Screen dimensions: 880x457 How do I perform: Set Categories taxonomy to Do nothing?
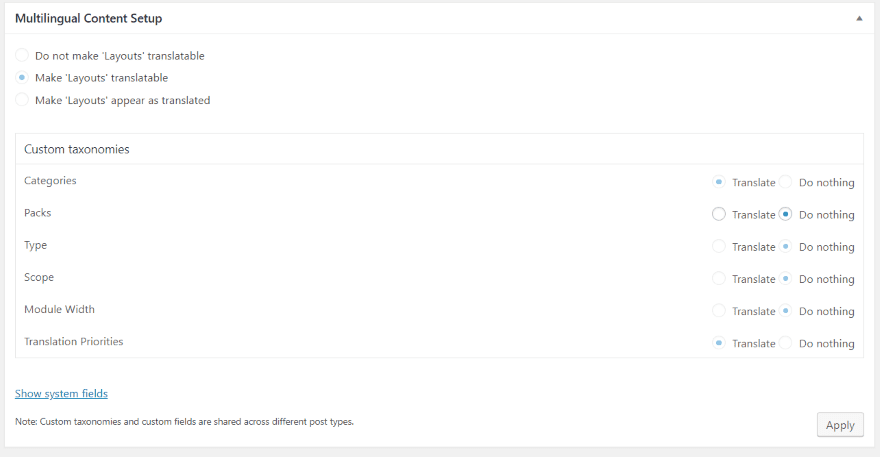pyautogui.click(x=785, y=182)
